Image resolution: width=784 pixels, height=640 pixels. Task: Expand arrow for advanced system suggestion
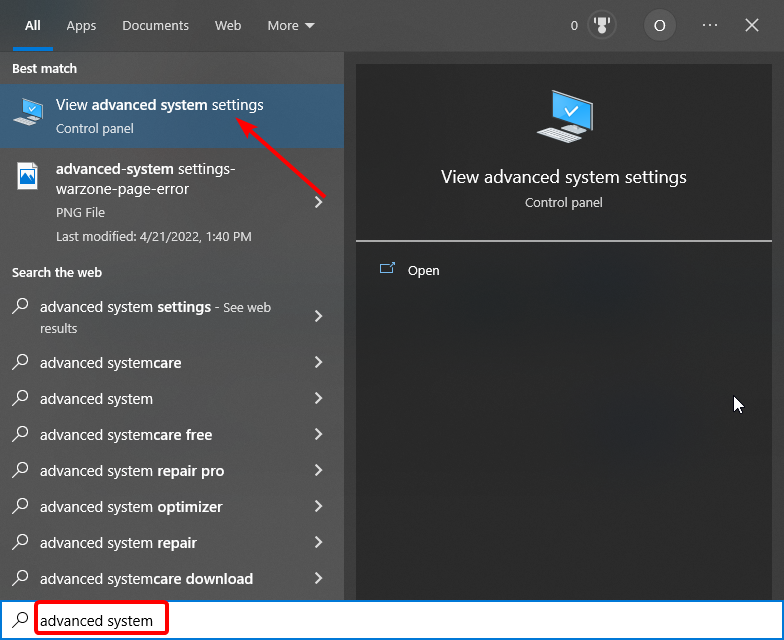[x=318, y=398]
